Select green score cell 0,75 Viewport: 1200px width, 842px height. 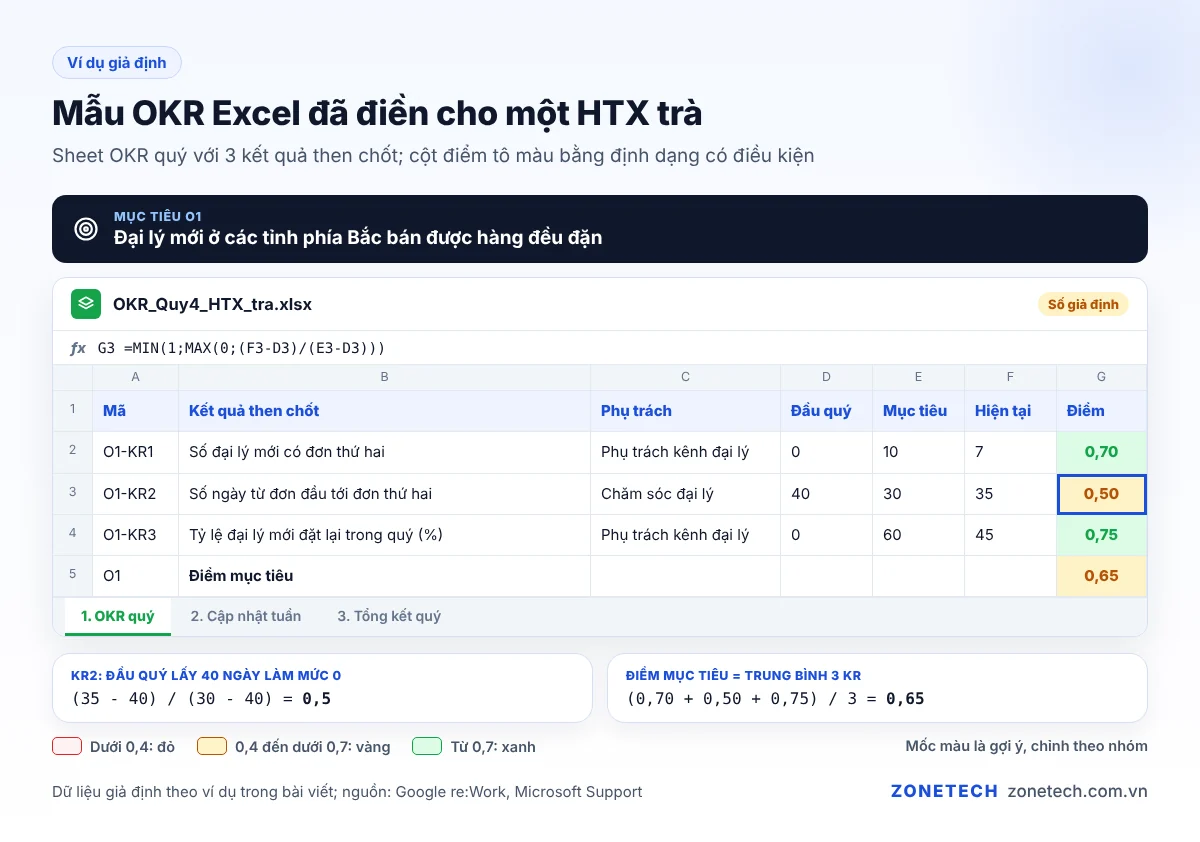[1101, 535]
